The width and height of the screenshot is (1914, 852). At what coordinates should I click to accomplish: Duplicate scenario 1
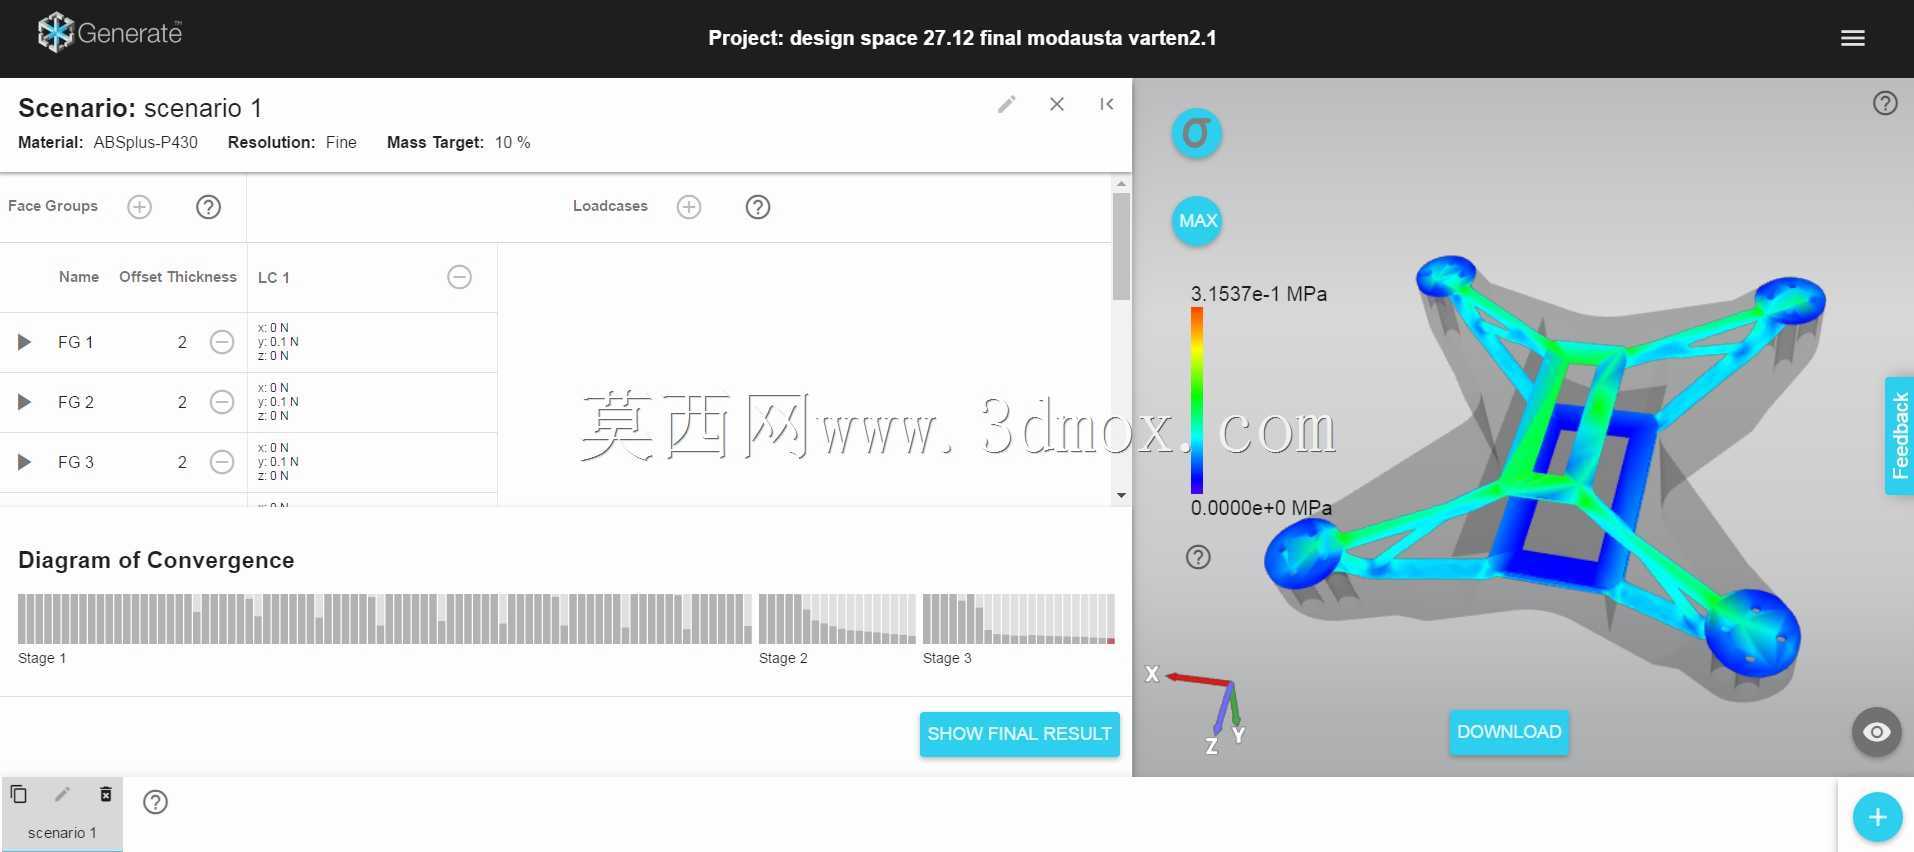pyautogui.click(x=18, y=794)
